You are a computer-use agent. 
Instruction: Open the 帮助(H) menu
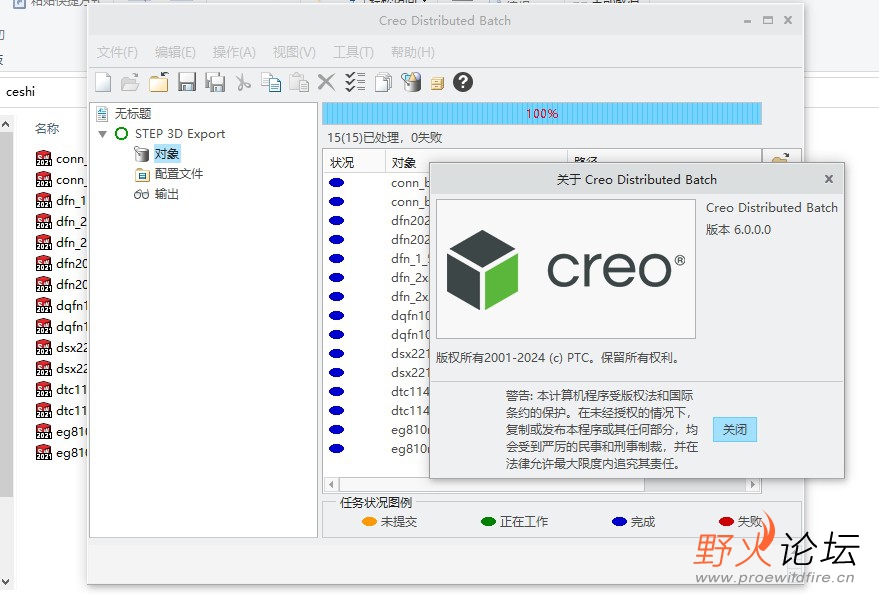413,52
